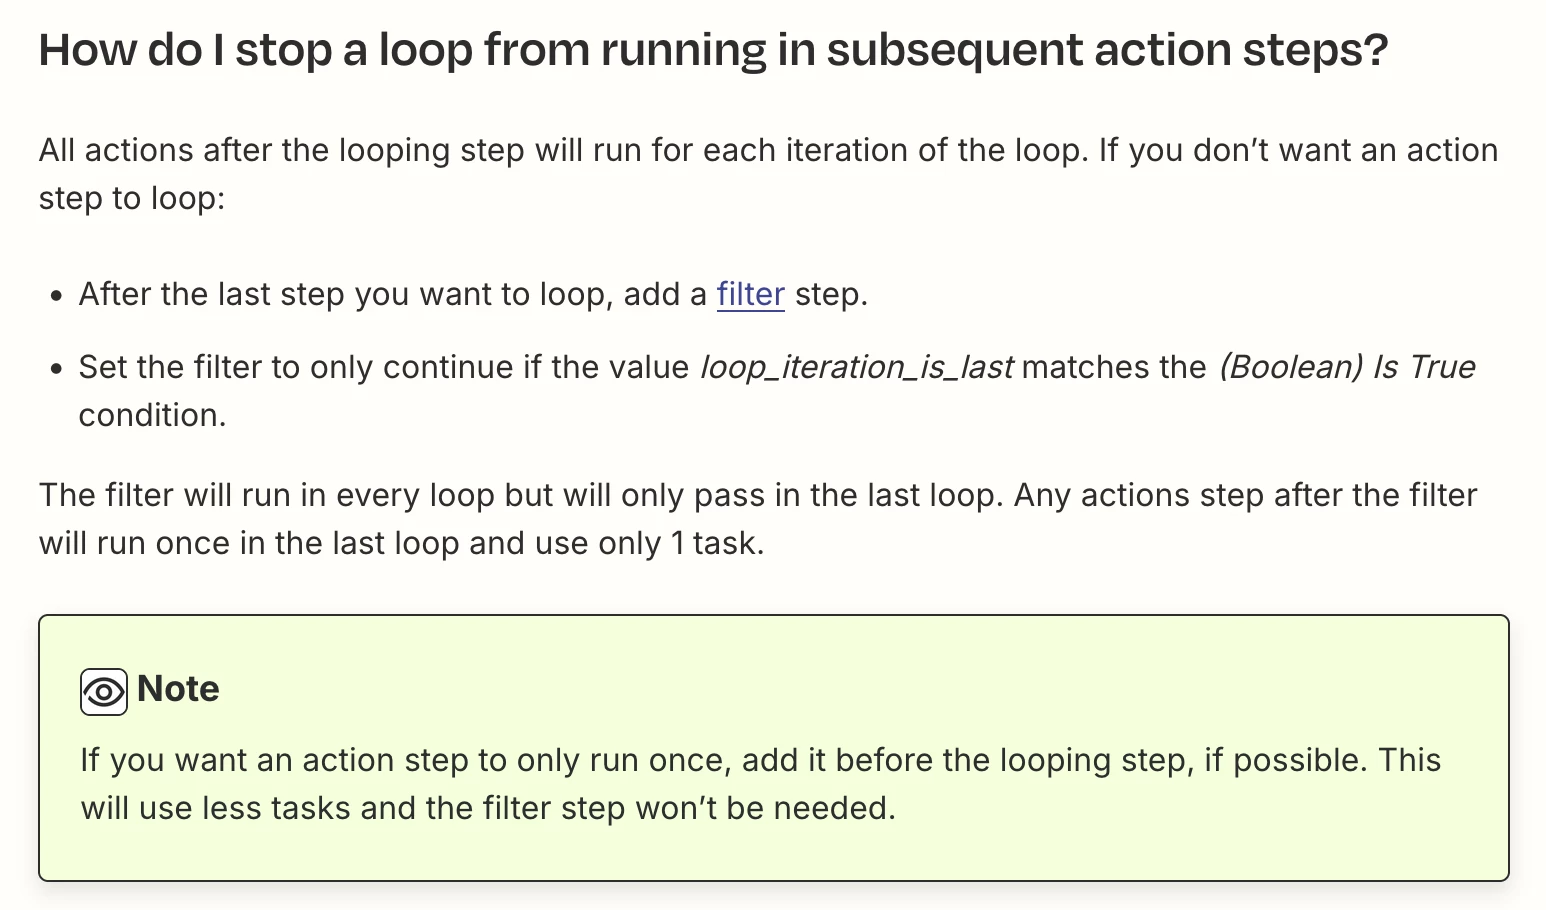Open the filter hyperlink
The width and height of the screenshot is (1546, 910).
[x=750, y=294]
